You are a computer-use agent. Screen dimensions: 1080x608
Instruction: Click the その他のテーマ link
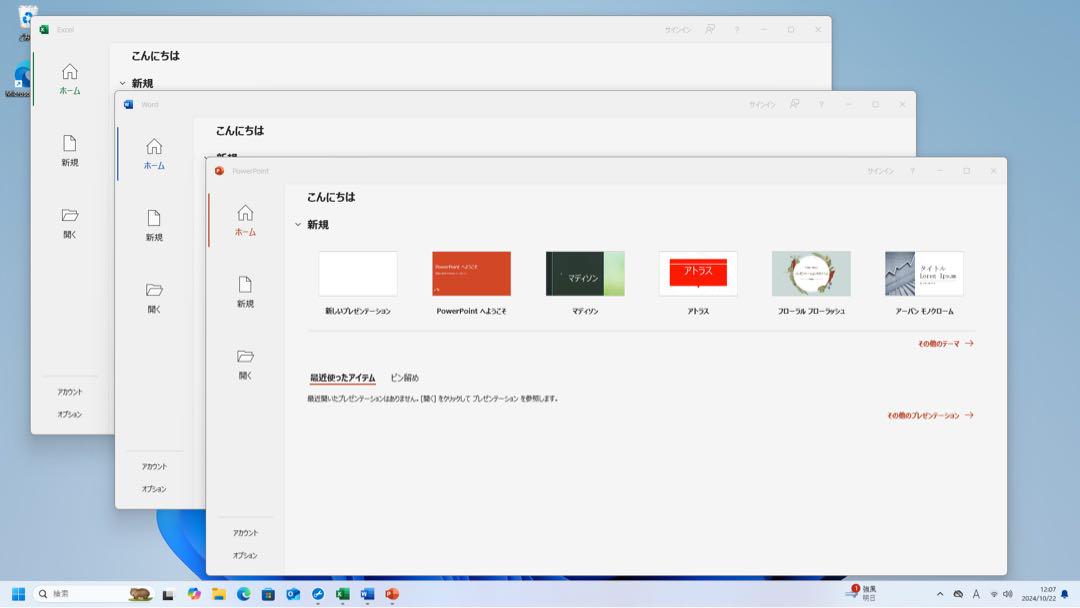945,344
